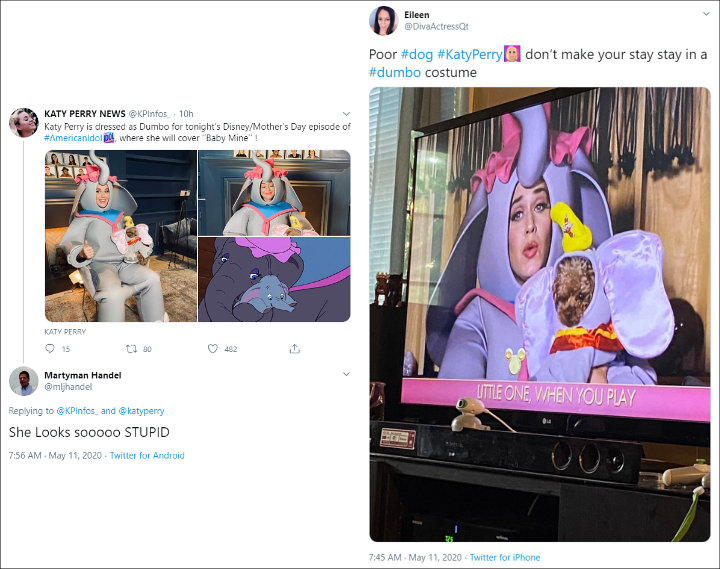Retweet the KATY PERRY NEWS tweet

131,349
